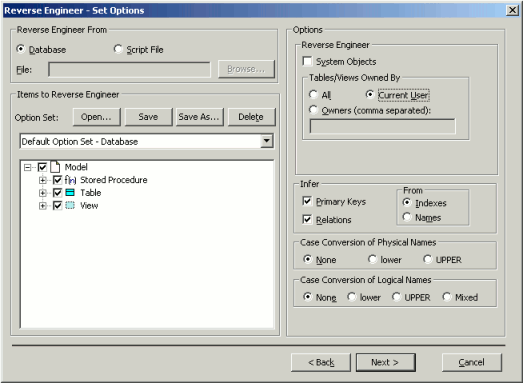
Task: Close the Reverse Engineer dialog
Action: 512,10
